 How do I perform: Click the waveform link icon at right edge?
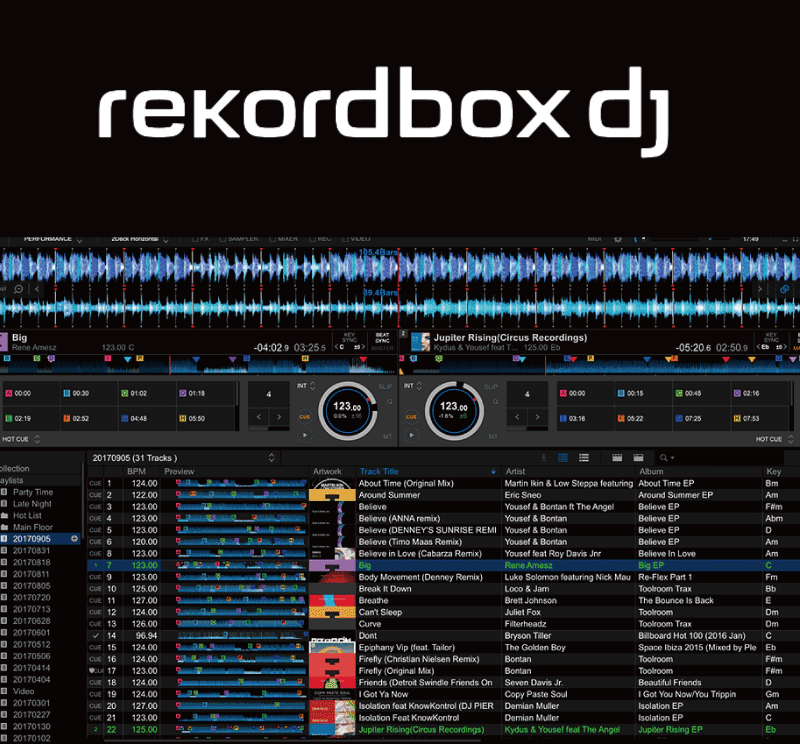pyautogui.click(x=785, y=289)
